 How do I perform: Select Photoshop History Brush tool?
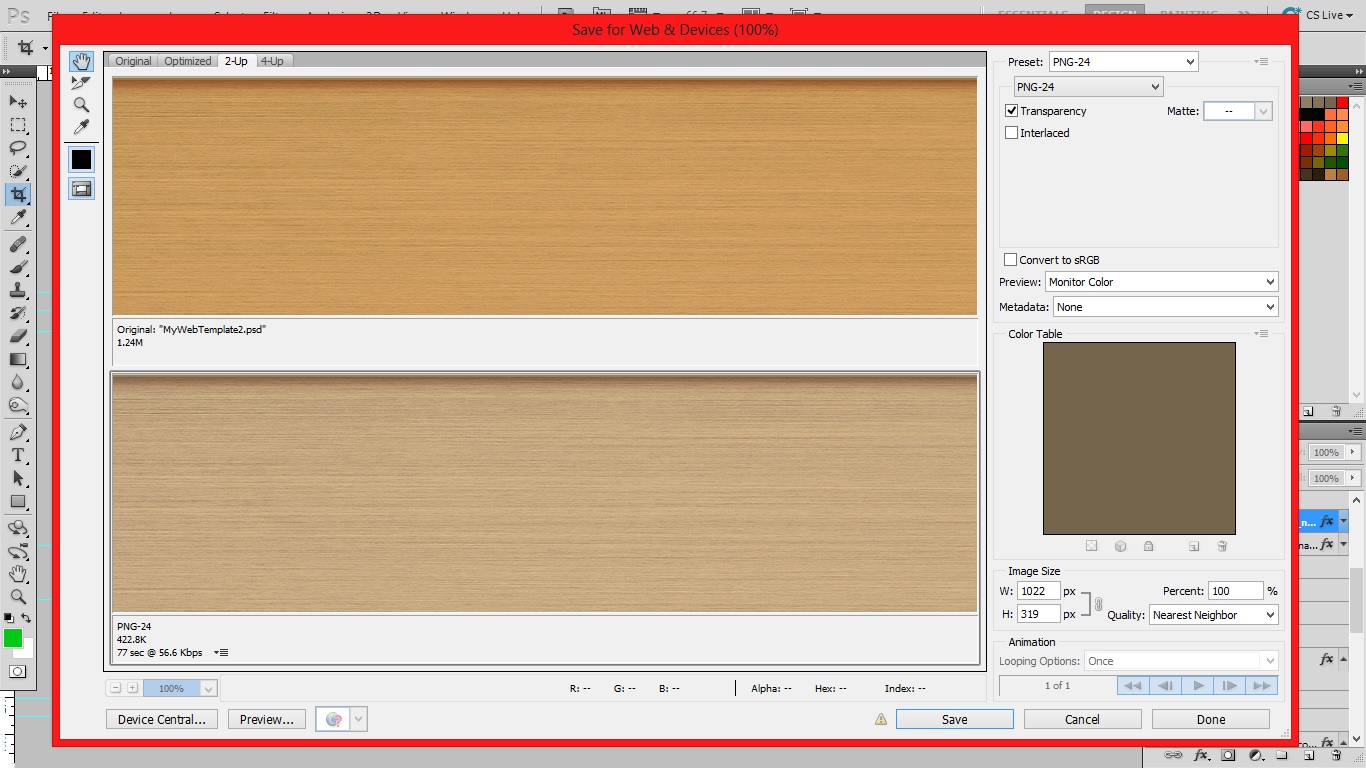(18, 313)
